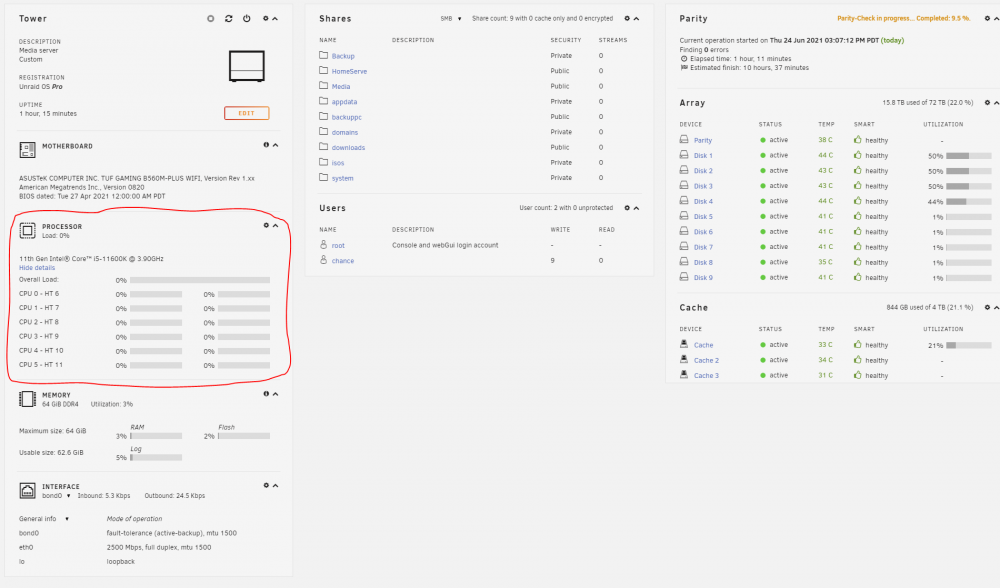
Task: Click Cache utilization bar at 21%
Action: [969, 345]
